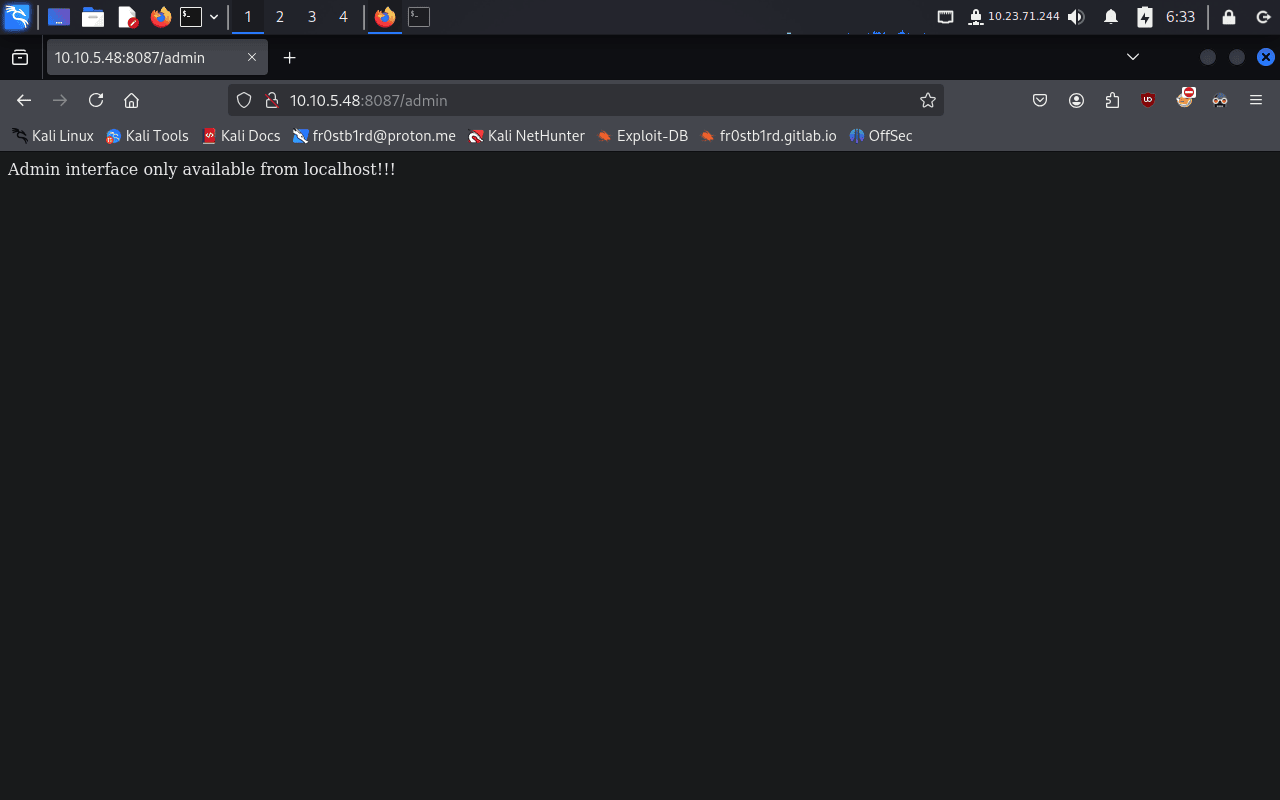Expand the list all tabs chevron
This screenshot has height=800, width=1280.
tap(1133, 57)
